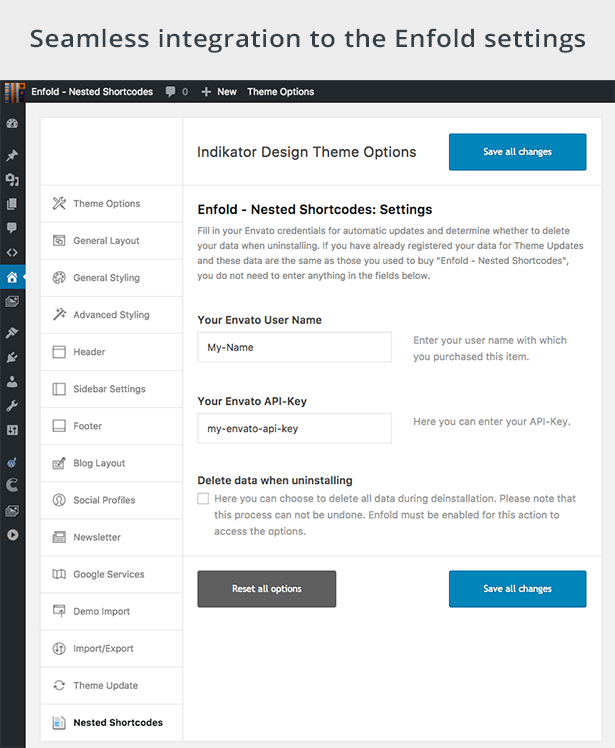
Task: Go to the Blog Layout tab
Action: coord(112,463)
